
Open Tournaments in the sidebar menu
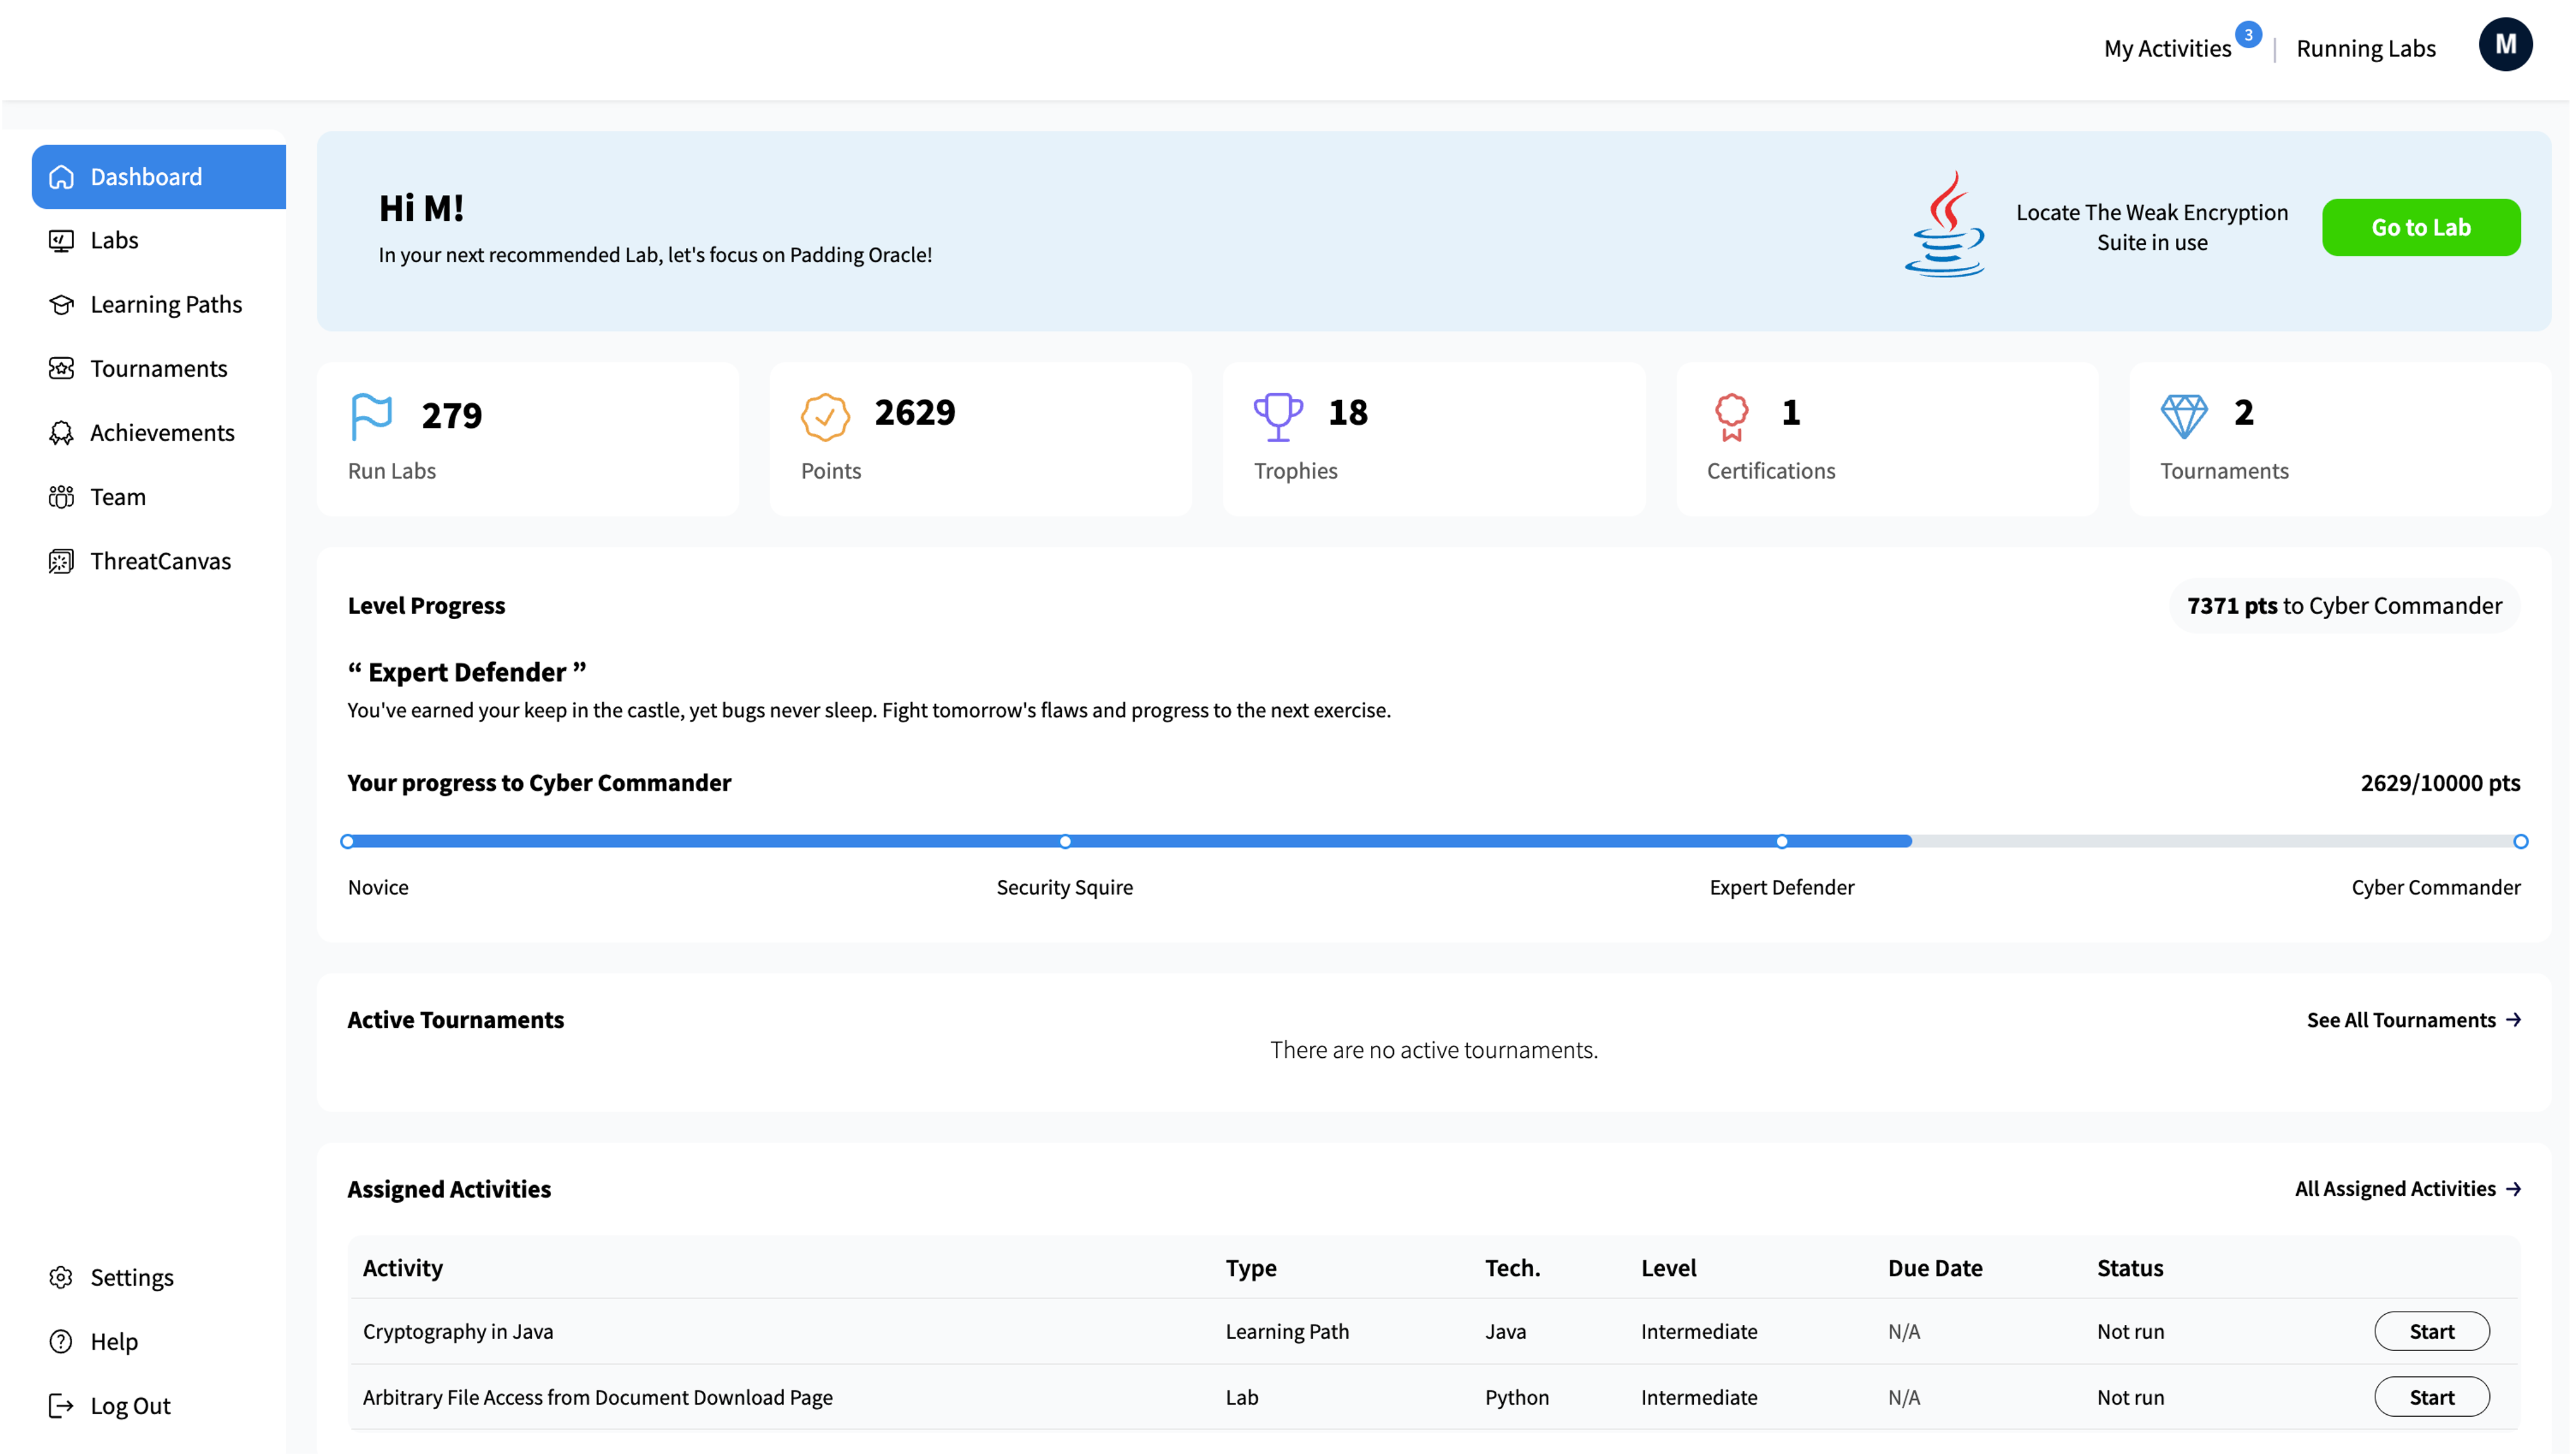(x=158, y=369)
